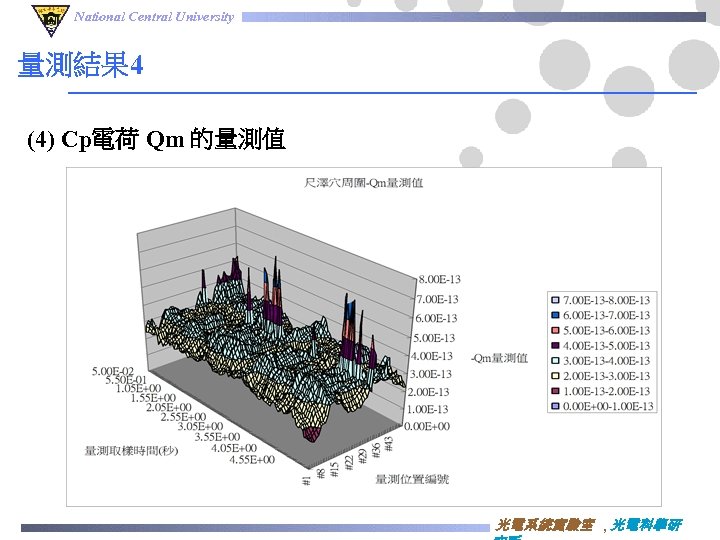Click vertical axis value 1.00E-13
Screen dimensions: 720x540
tap(428, 410)
